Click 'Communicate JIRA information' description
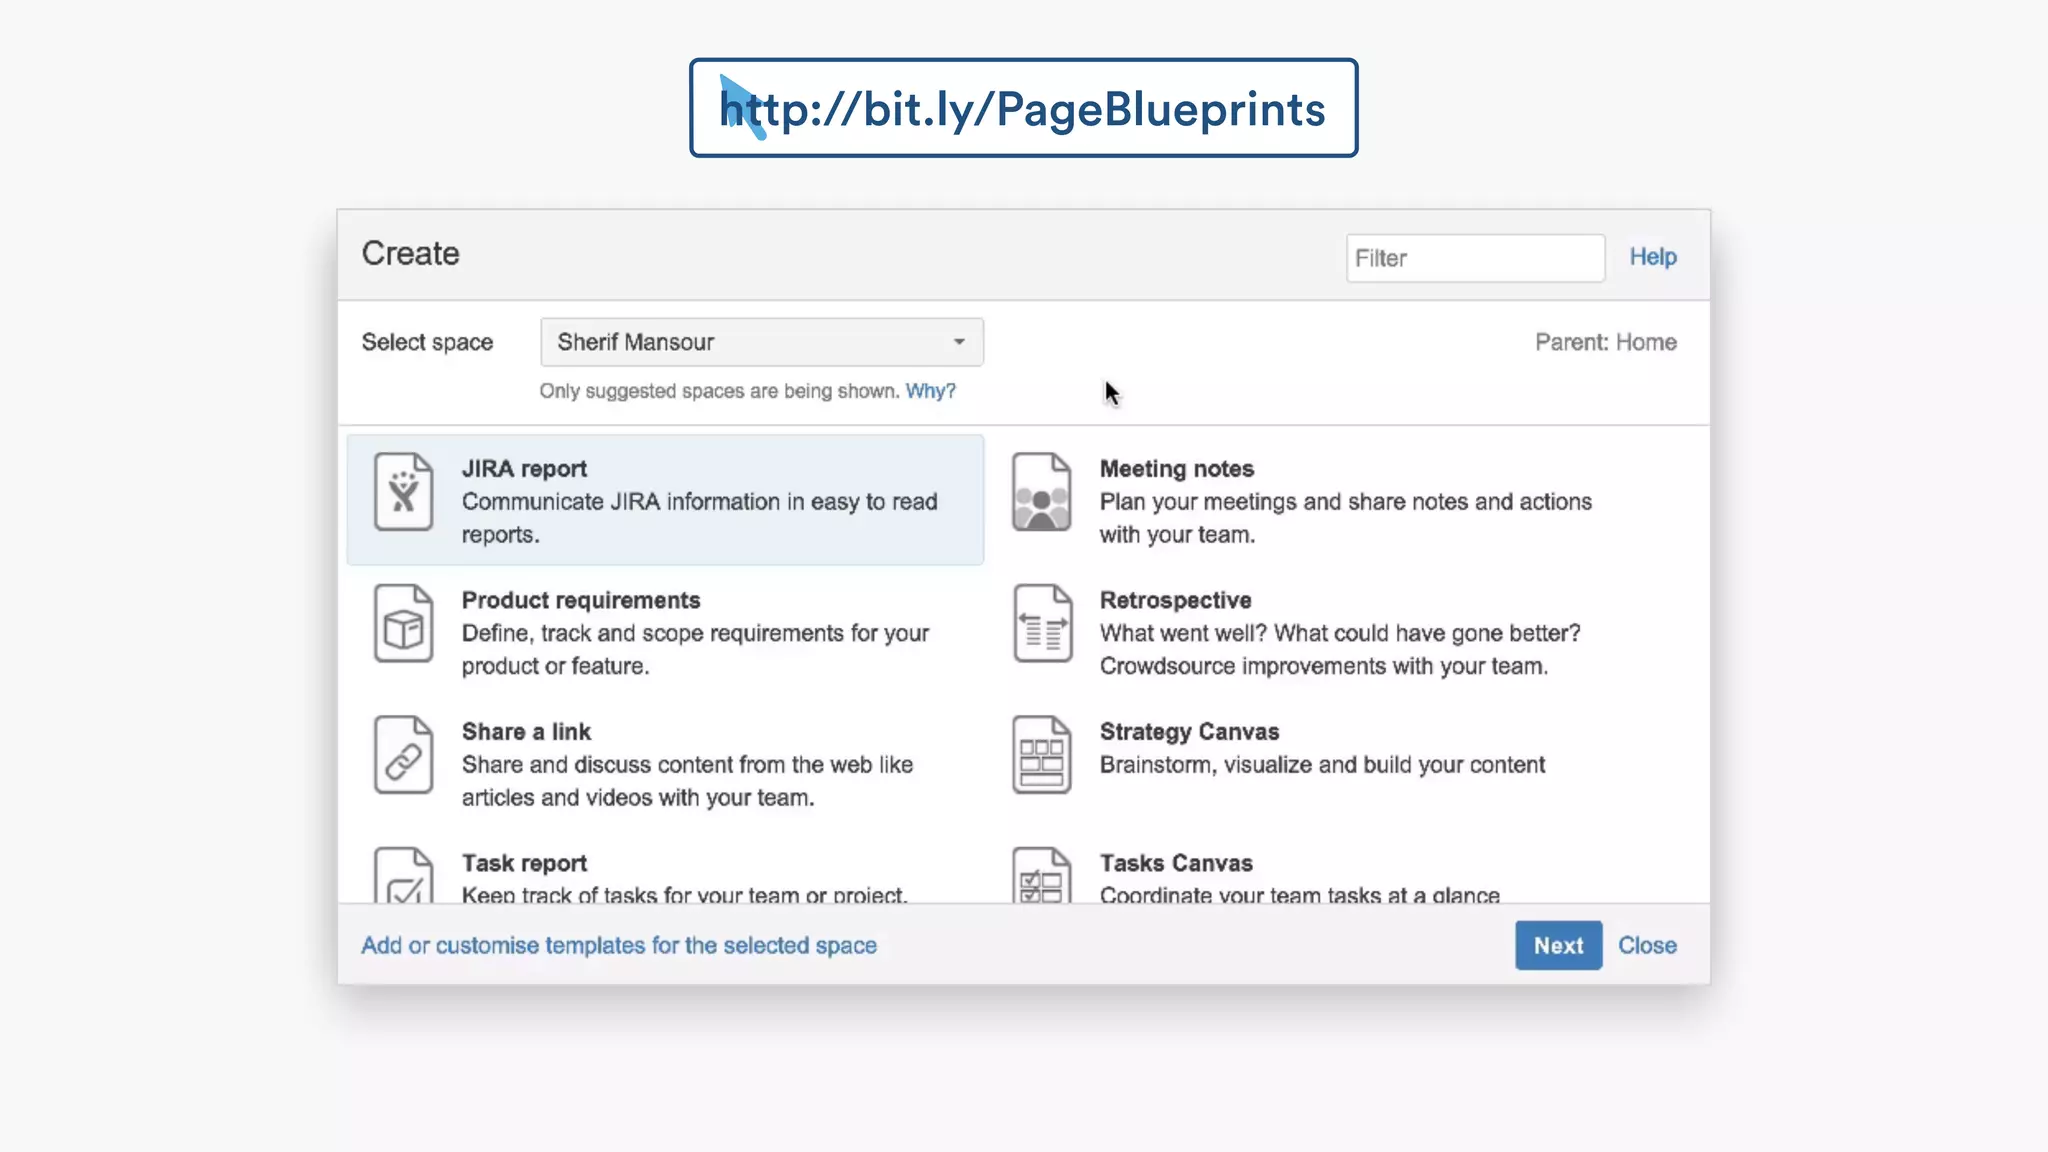Image resolution: width=2048 pixels, height=1152 pixels. click(699, 518)
